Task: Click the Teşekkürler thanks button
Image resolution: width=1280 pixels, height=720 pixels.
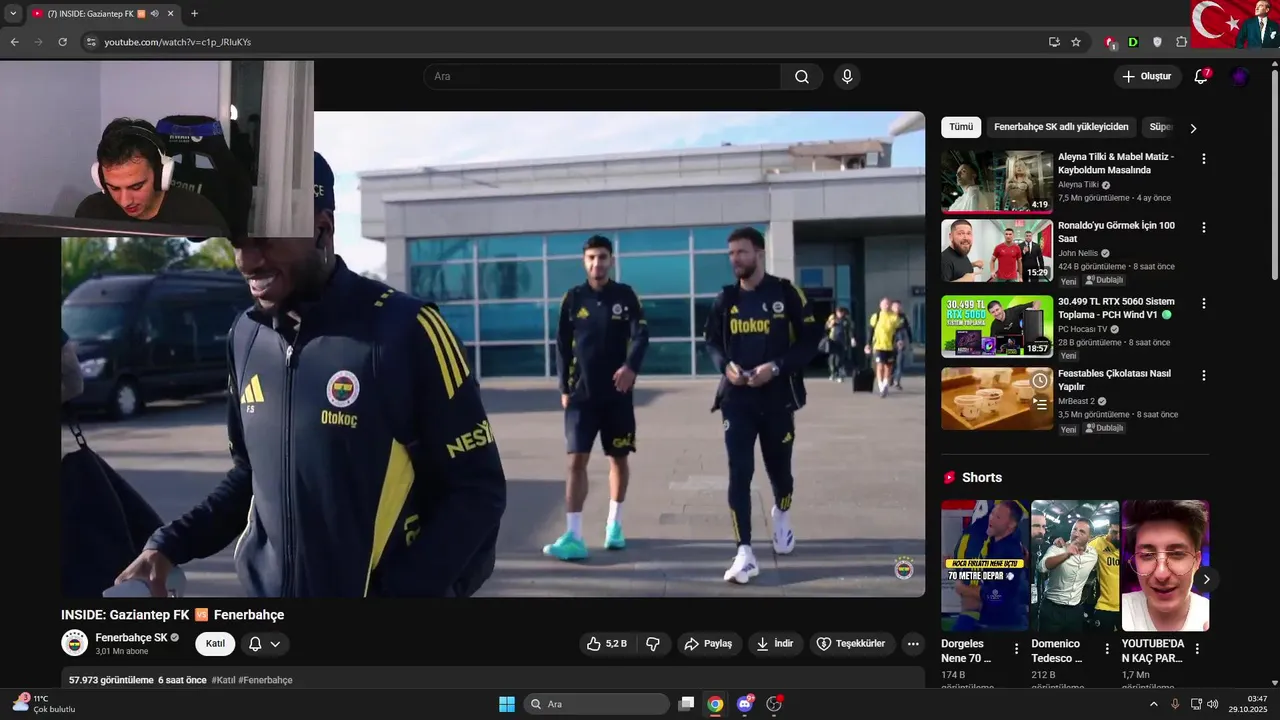Action: coord(851,644)
